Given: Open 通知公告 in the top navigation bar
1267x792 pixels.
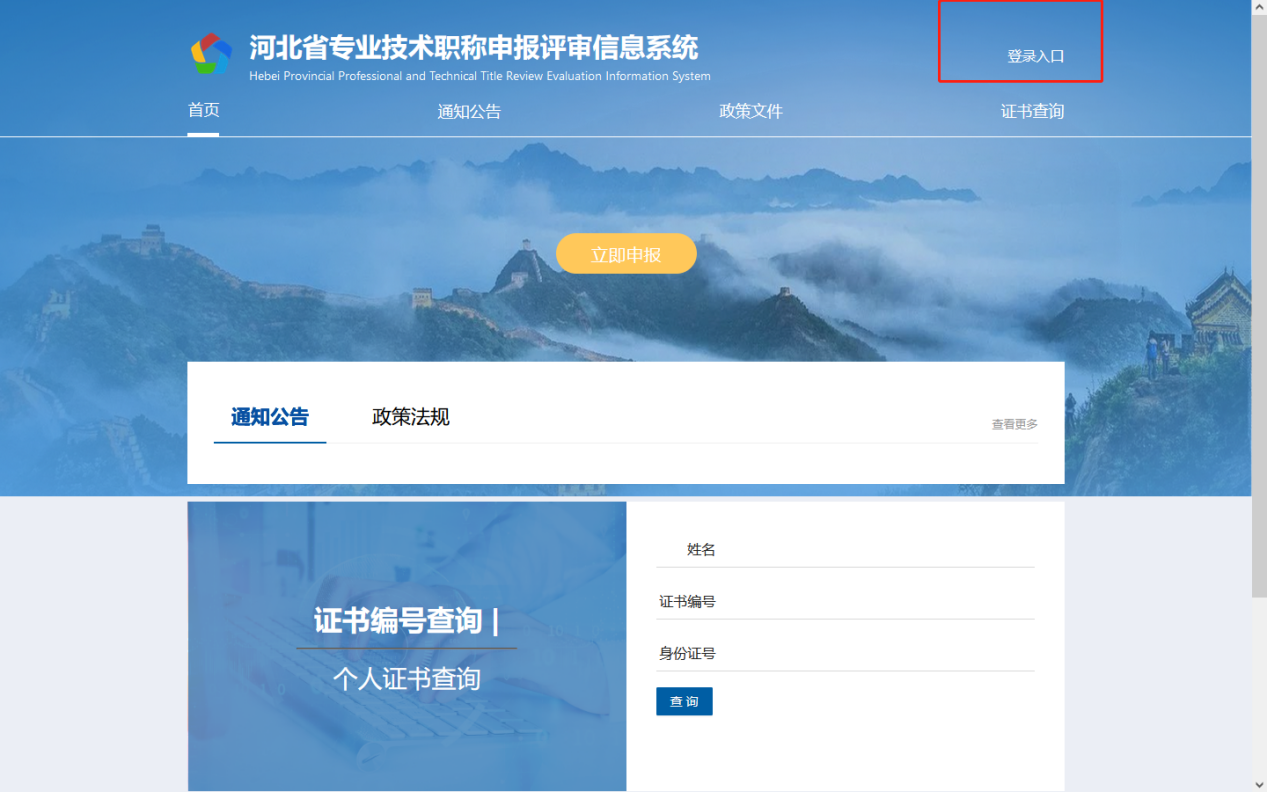Looking at the screenshot, I should [x=469, y=112].
